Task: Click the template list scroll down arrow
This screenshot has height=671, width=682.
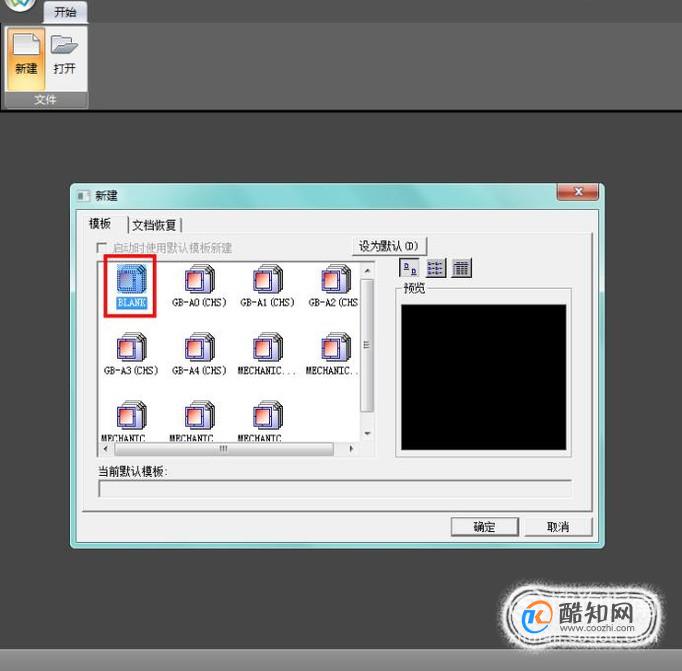Action: coord(367,433)
